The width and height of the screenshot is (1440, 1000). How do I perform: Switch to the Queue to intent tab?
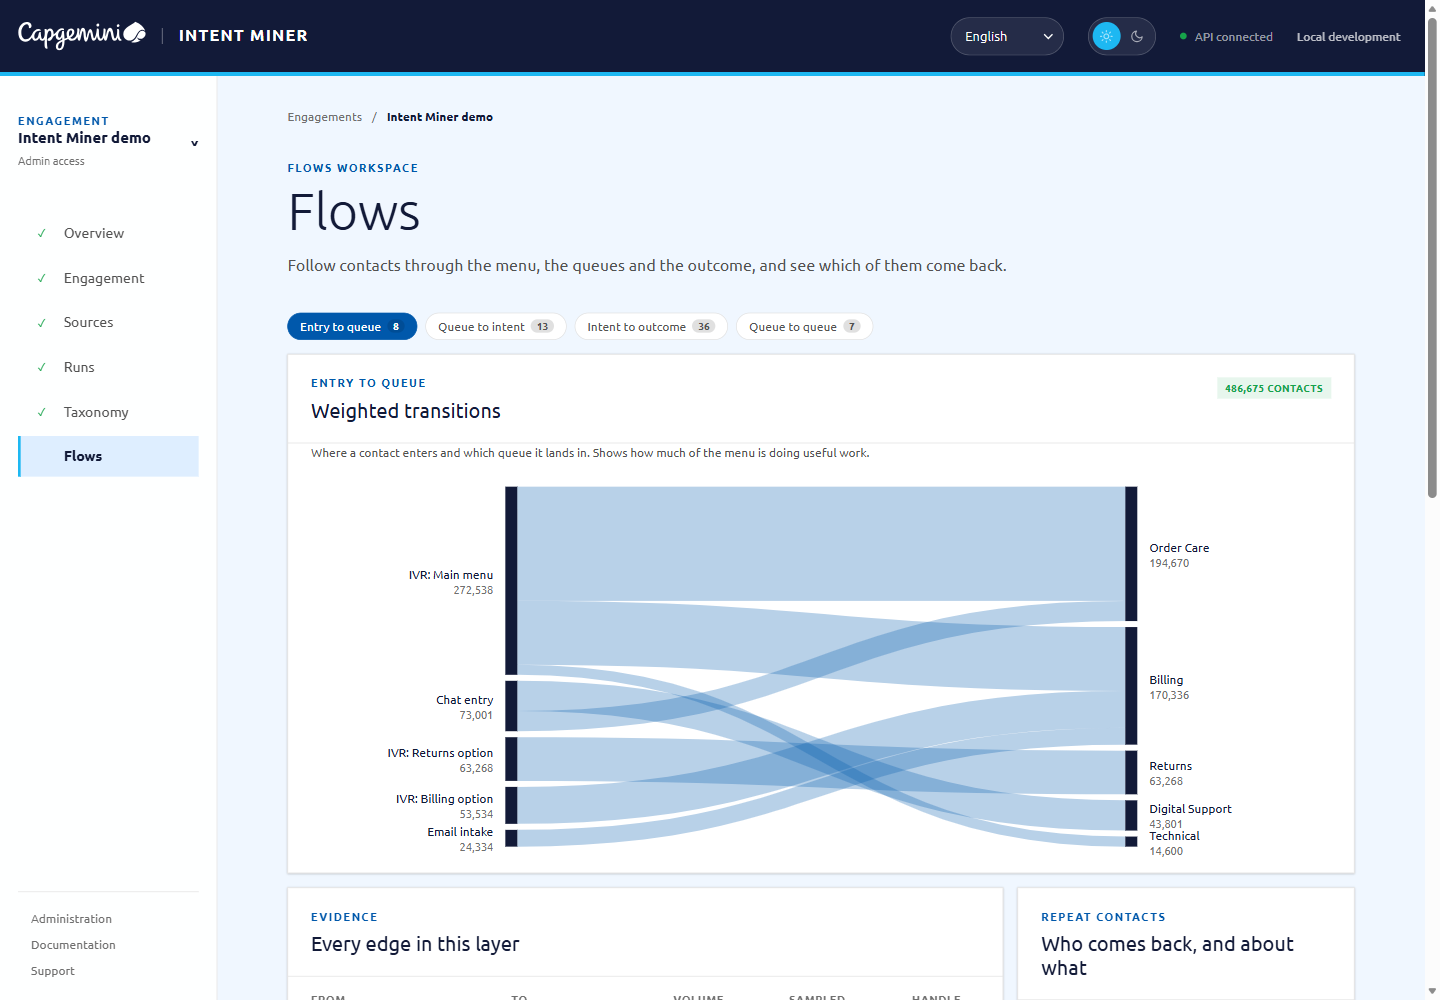(496, 327)
